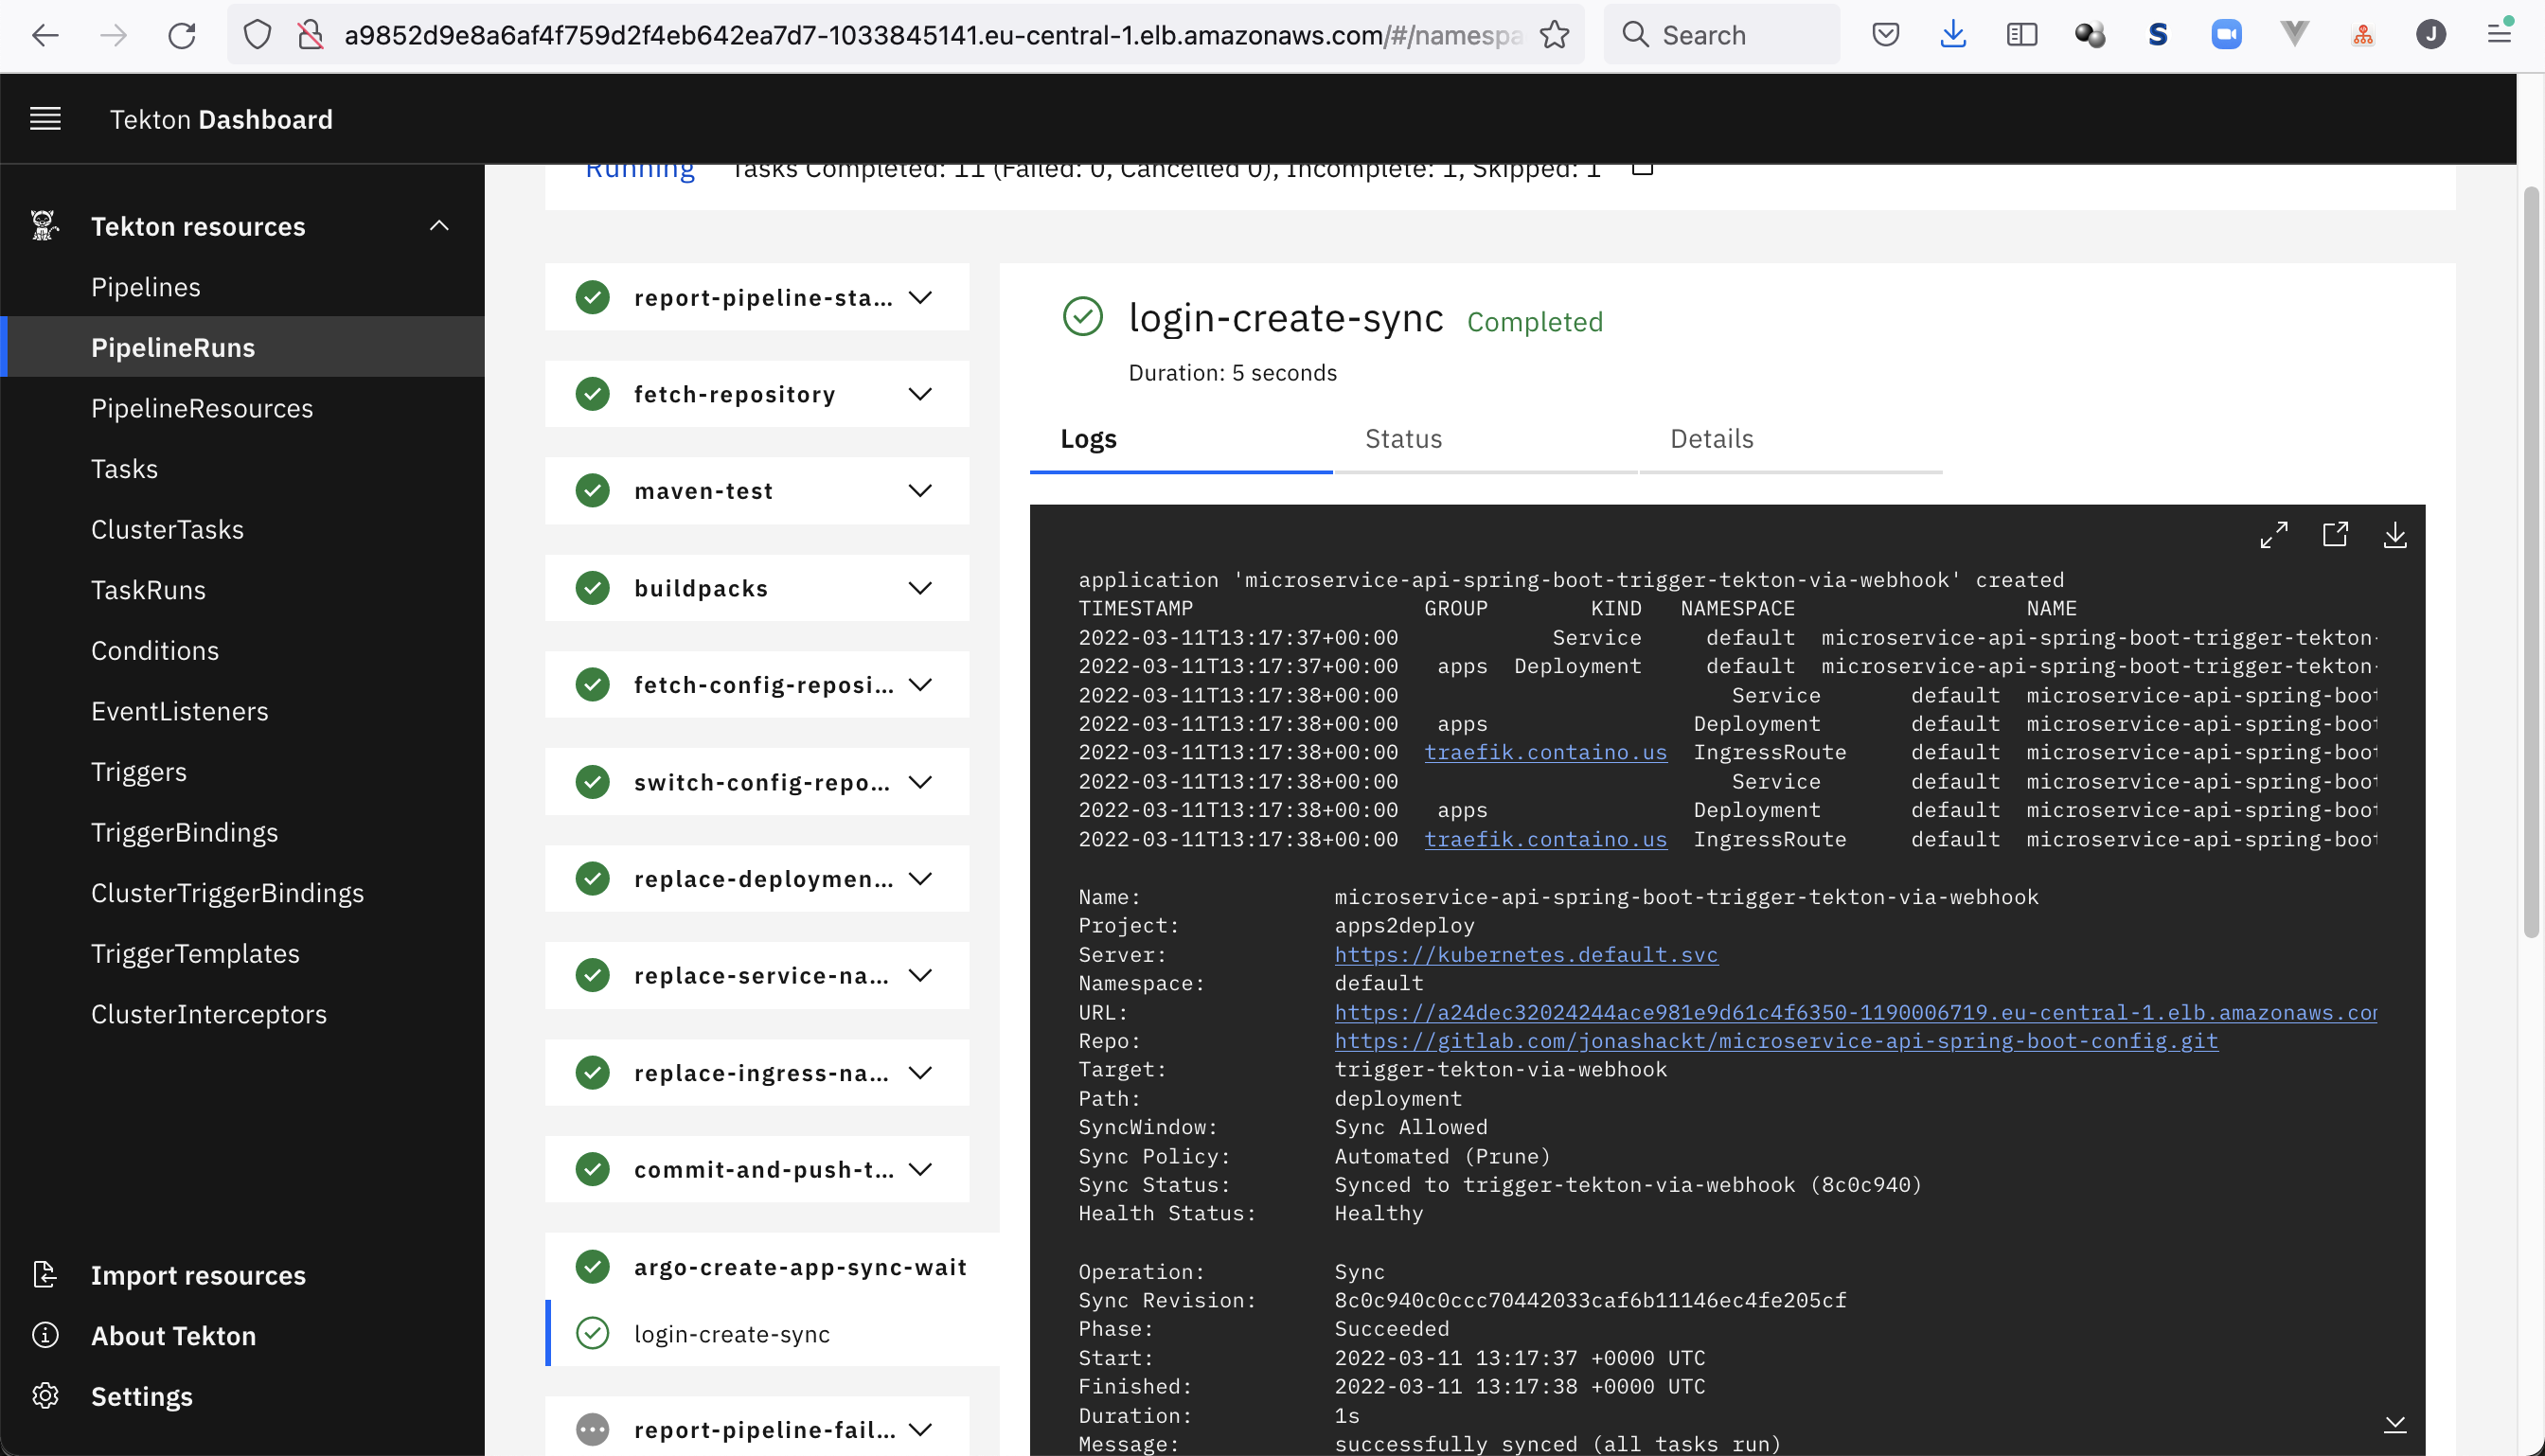The width and height of the screenshot is (2545, 1456).
Task: Open the Details tab
Action: (x=1711, y=439)
